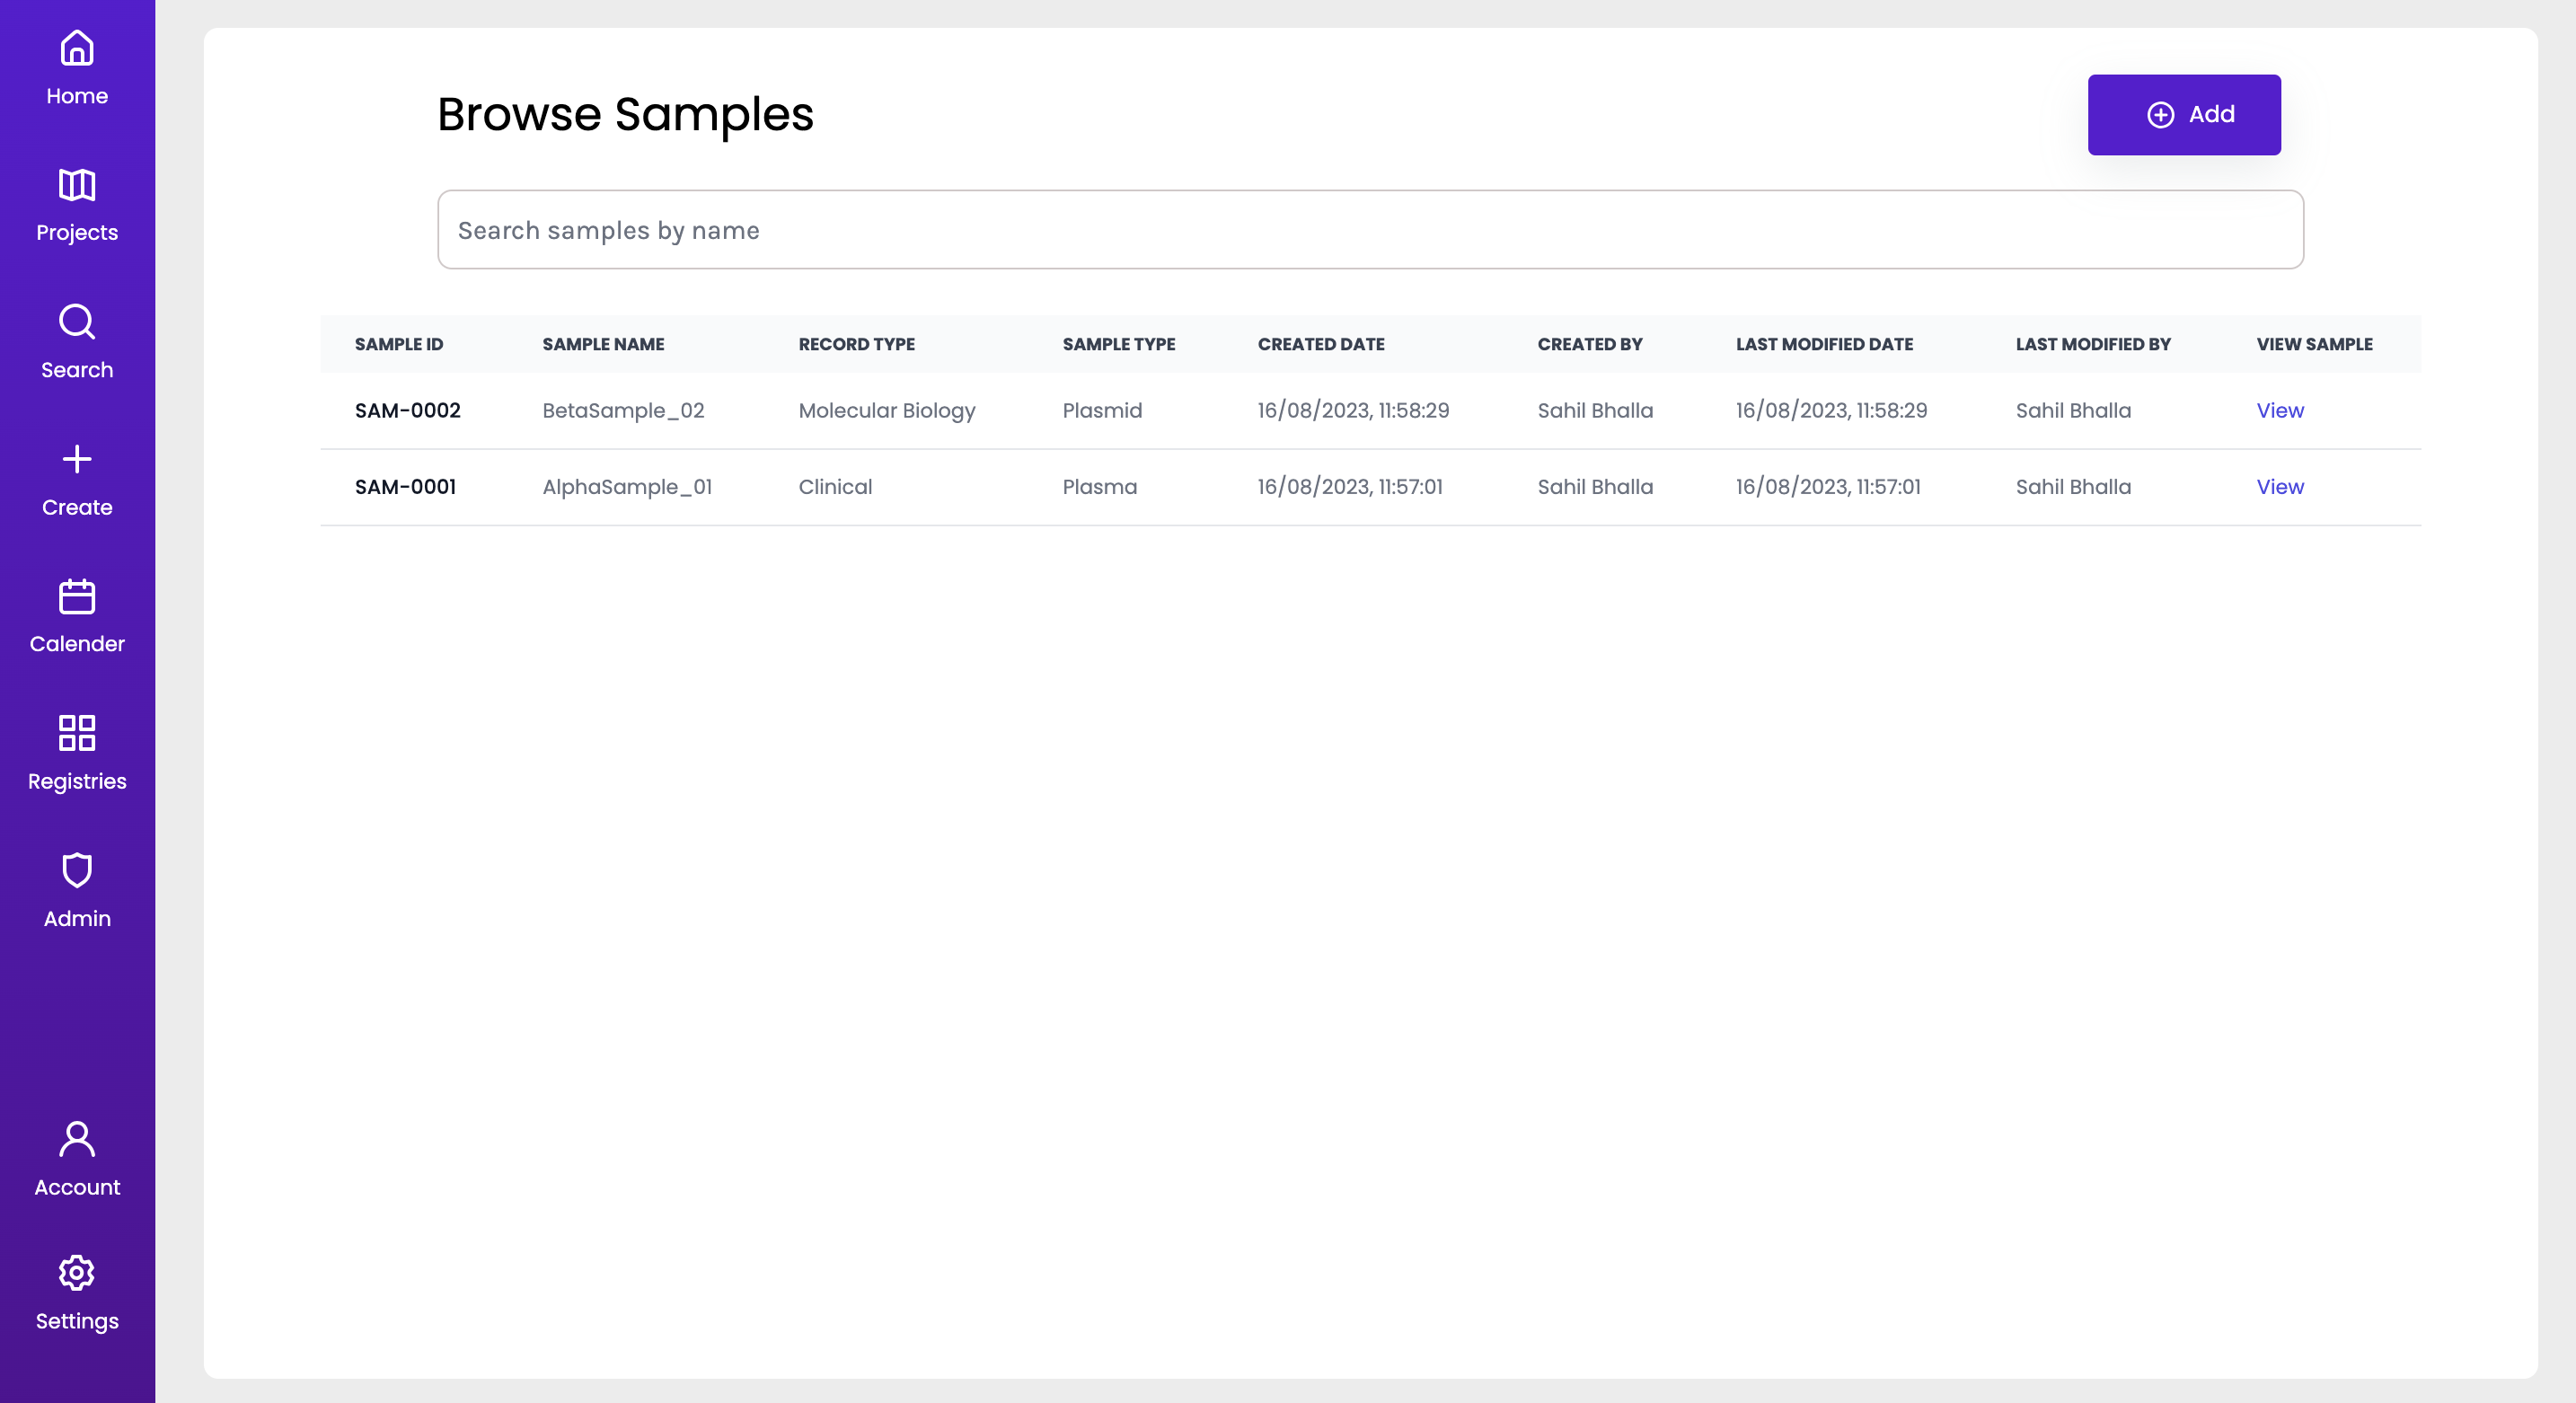Click the Registries label in sidebar

(77, 781)
